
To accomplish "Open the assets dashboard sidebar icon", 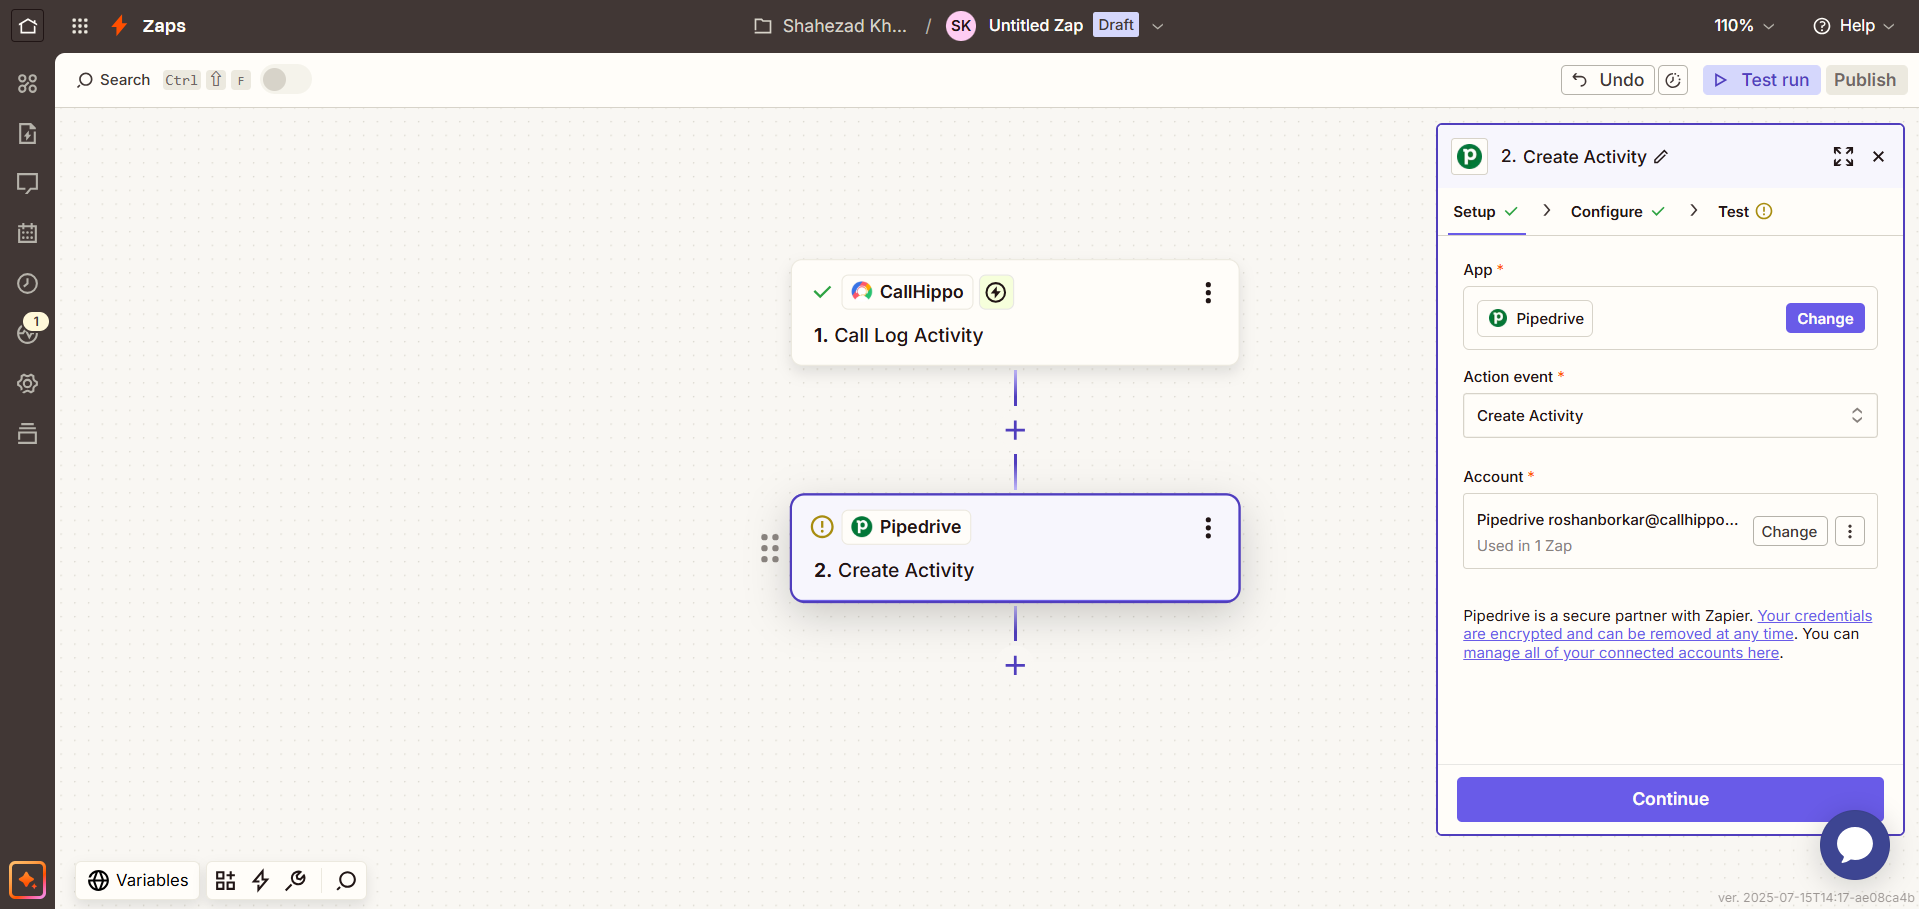I will click(x=27, y=83).
